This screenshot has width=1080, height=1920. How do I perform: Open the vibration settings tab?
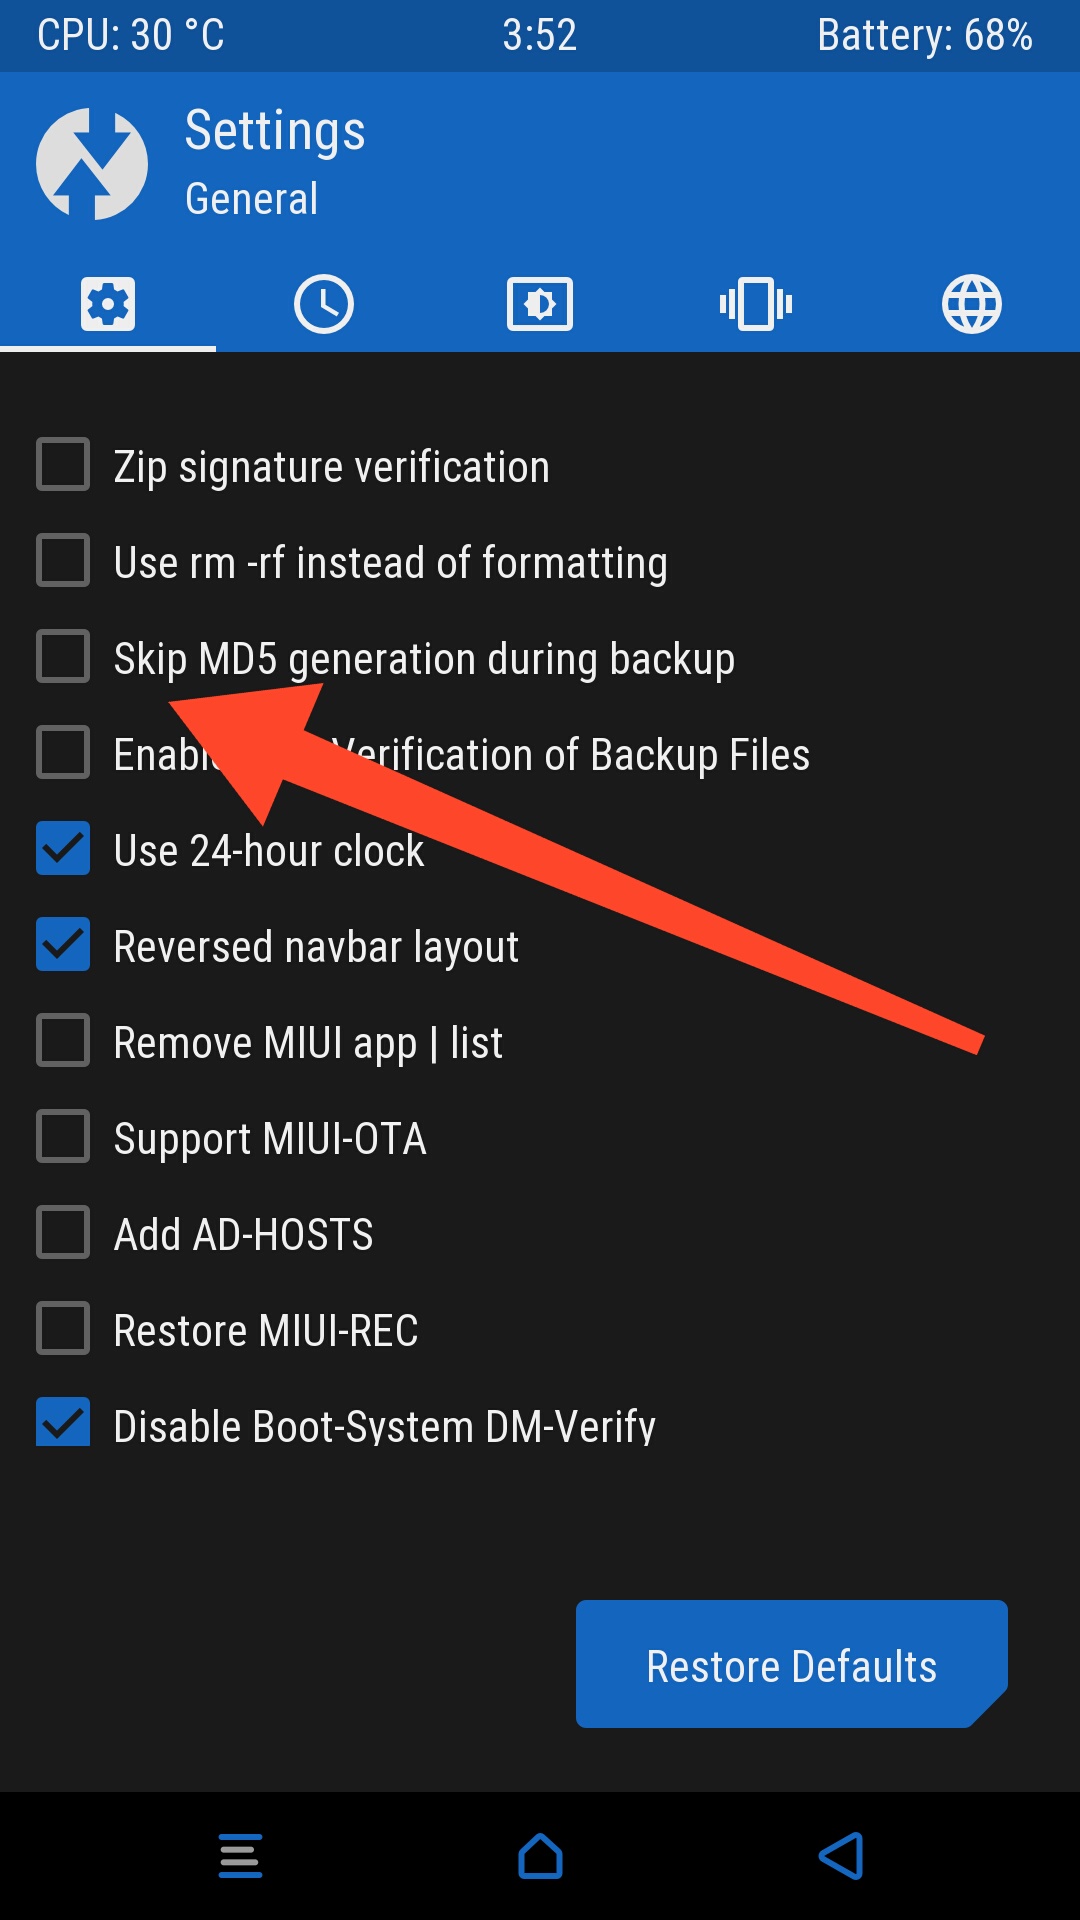[x=756, y=304]
